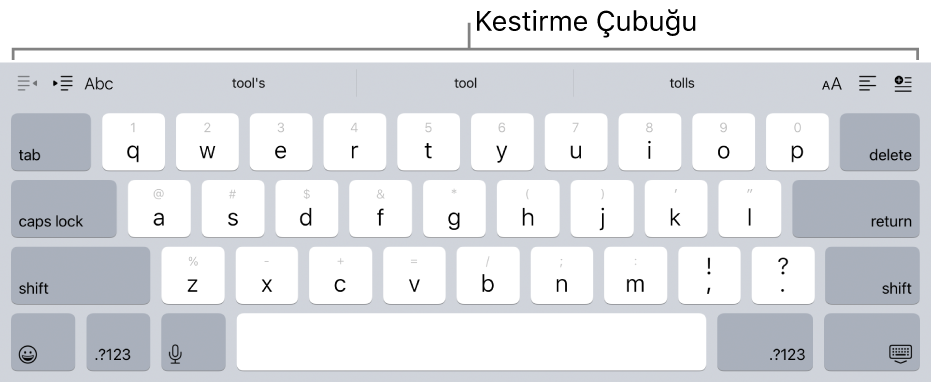
Task: Tap the w key
Action: pyautogui.click(x=207, y=142)
